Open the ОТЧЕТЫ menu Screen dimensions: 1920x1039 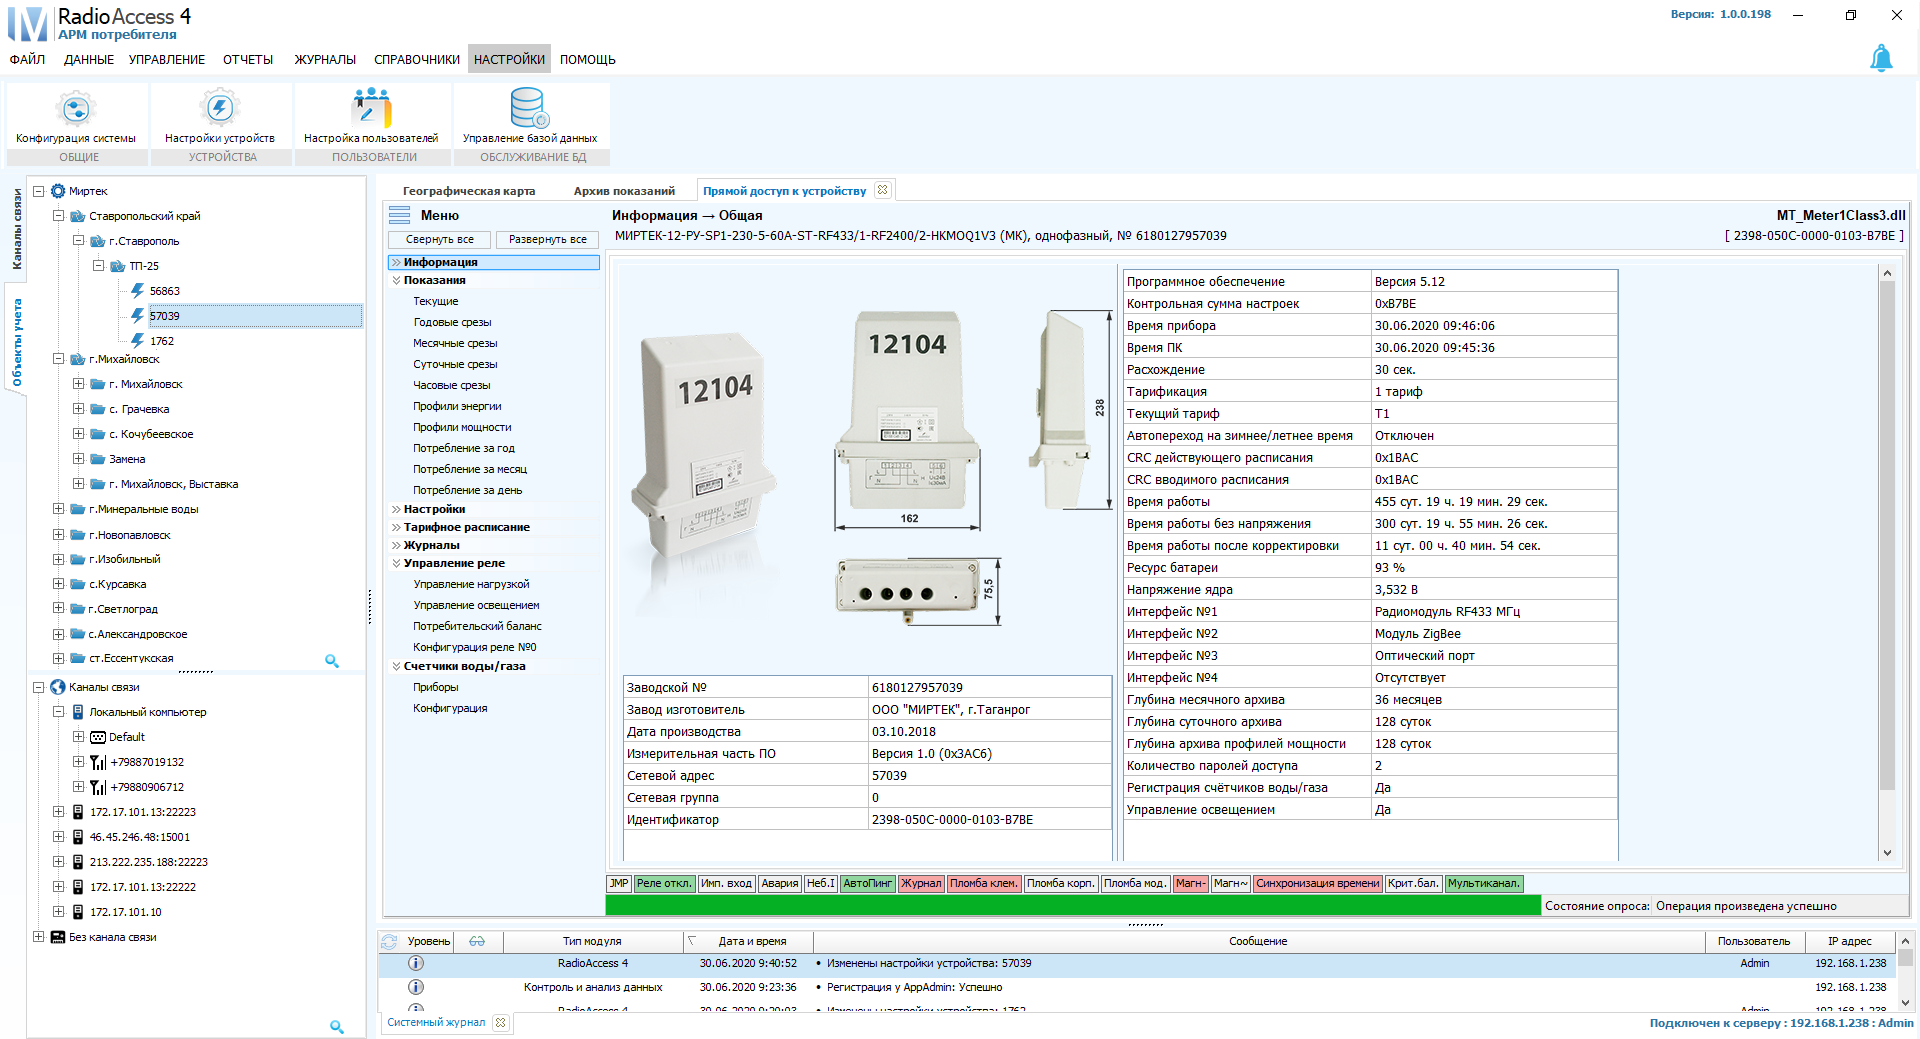coord(248,59)
